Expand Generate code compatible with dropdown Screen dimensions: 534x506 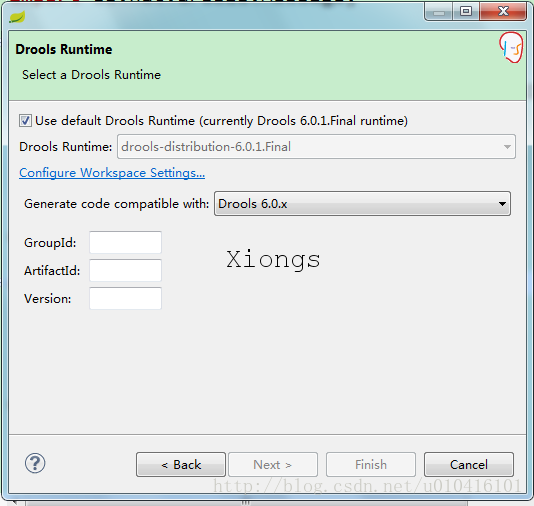362,204
